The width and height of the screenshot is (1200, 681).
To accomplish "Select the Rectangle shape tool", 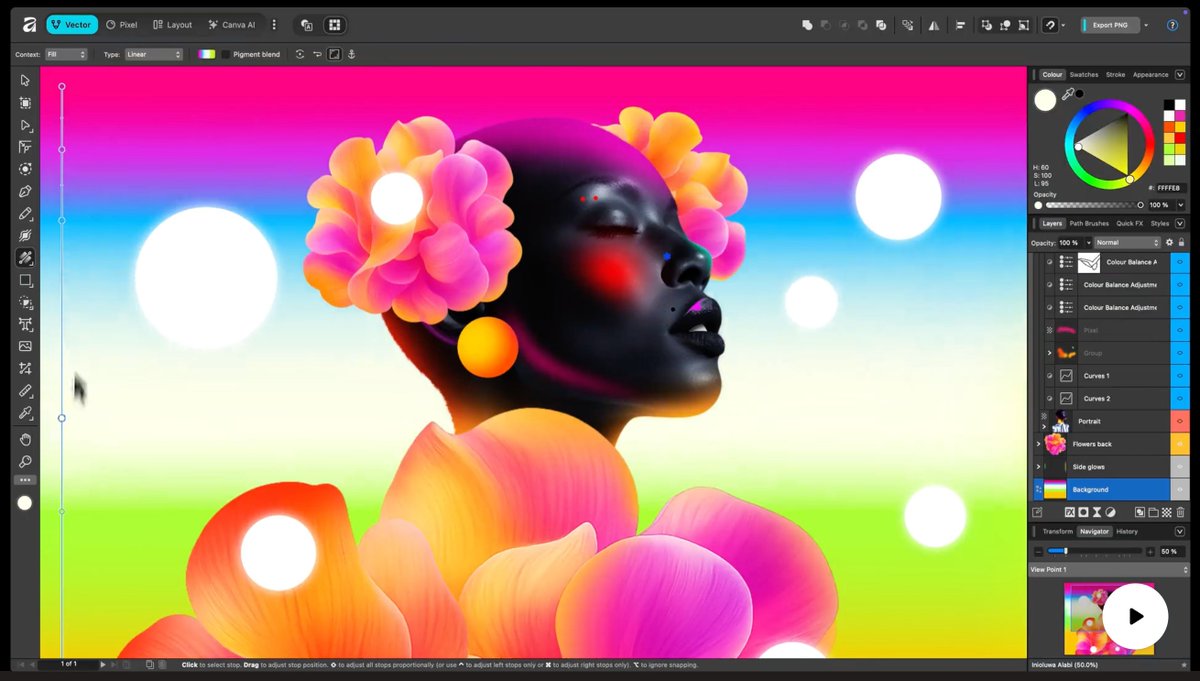I will (x=25, y=280).
